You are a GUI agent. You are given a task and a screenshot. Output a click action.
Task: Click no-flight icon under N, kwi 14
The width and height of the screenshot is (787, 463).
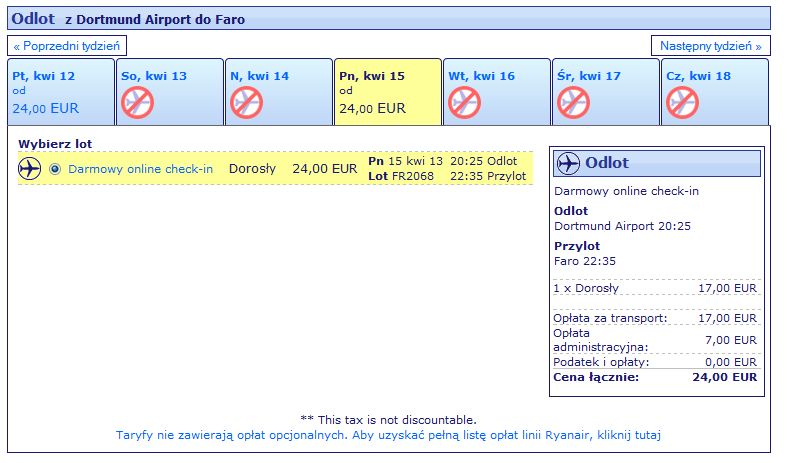pyautogui.click(x=246, y=102)
